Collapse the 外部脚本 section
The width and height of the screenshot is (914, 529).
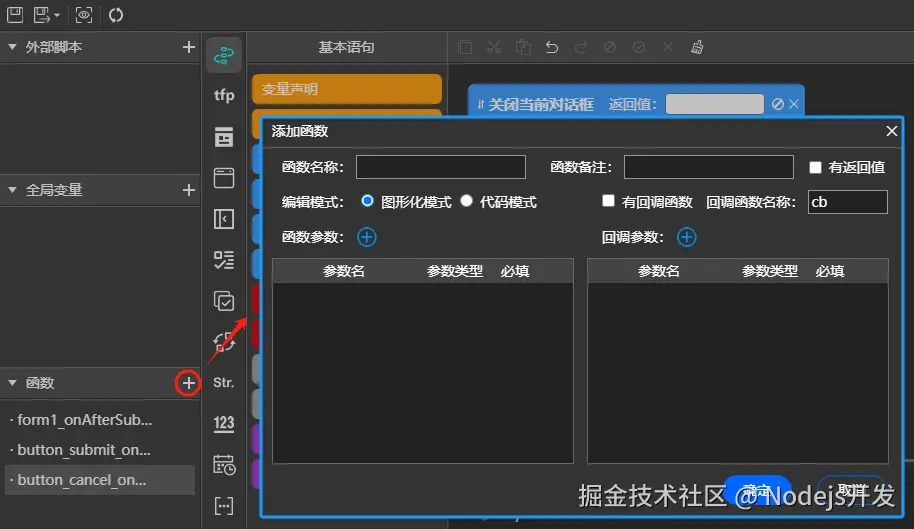[x=12, y=47]
